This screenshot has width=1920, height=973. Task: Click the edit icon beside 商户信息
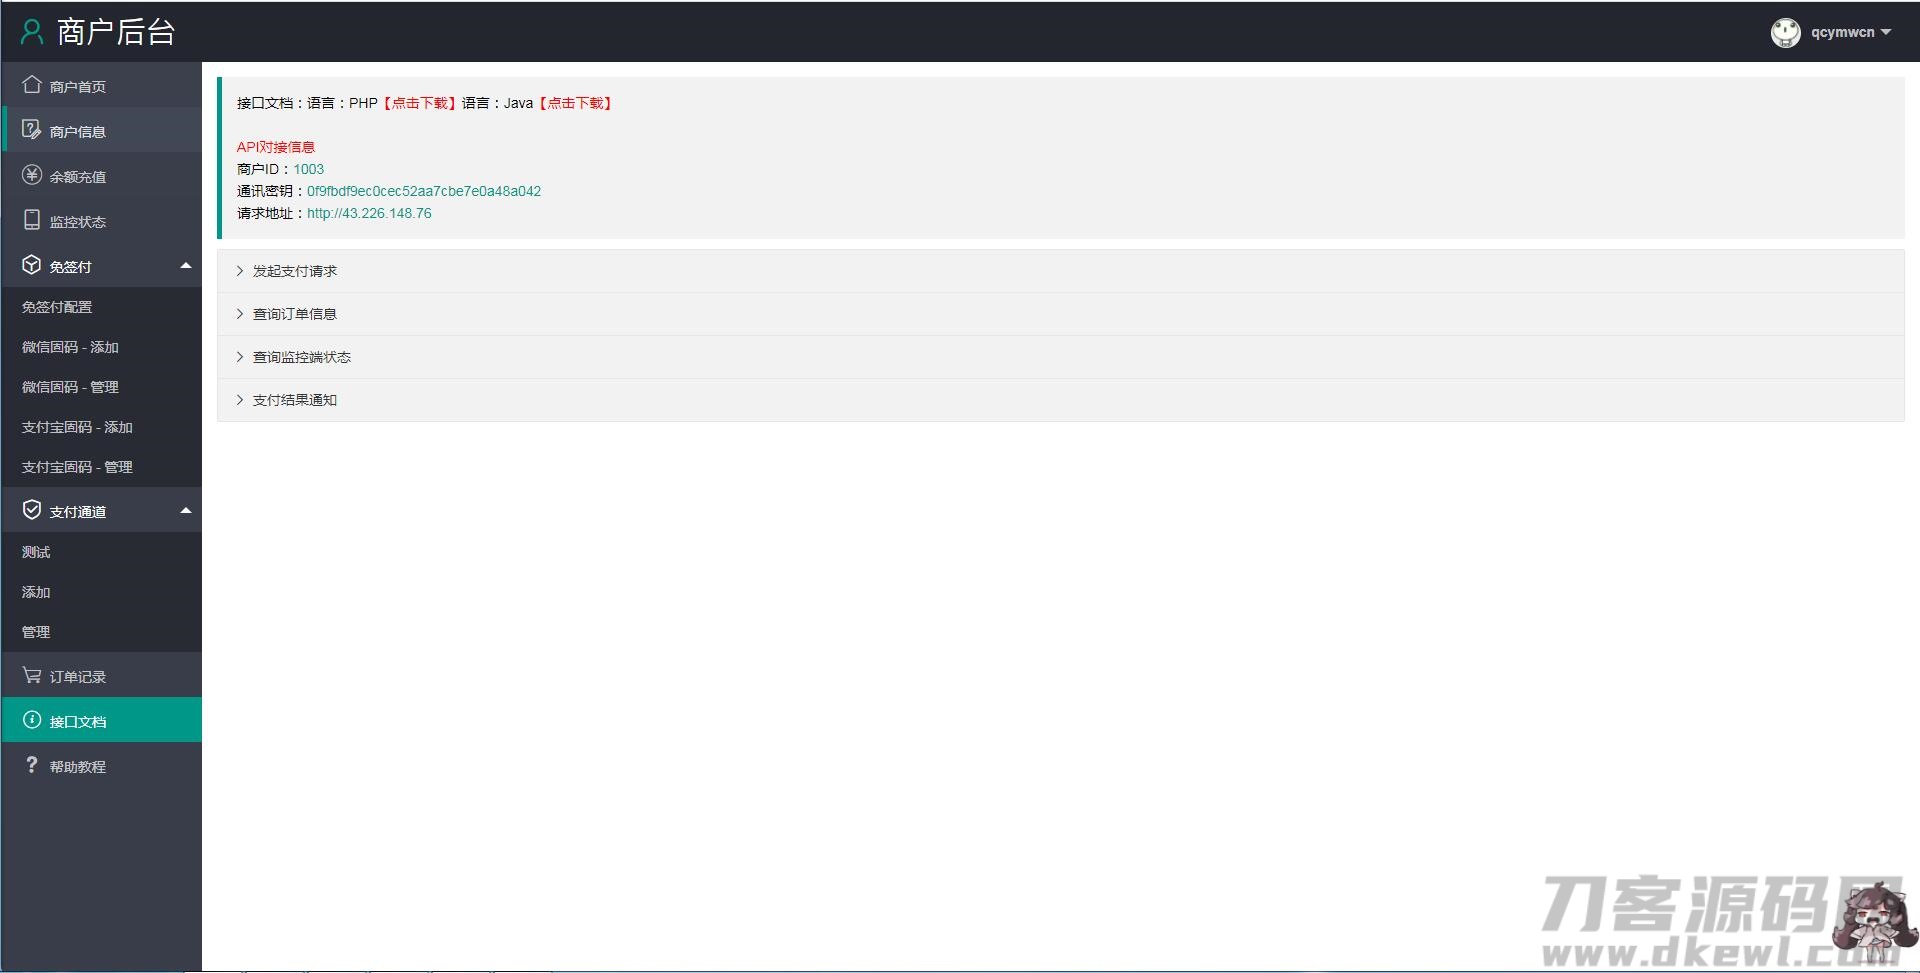coord(32,130)
